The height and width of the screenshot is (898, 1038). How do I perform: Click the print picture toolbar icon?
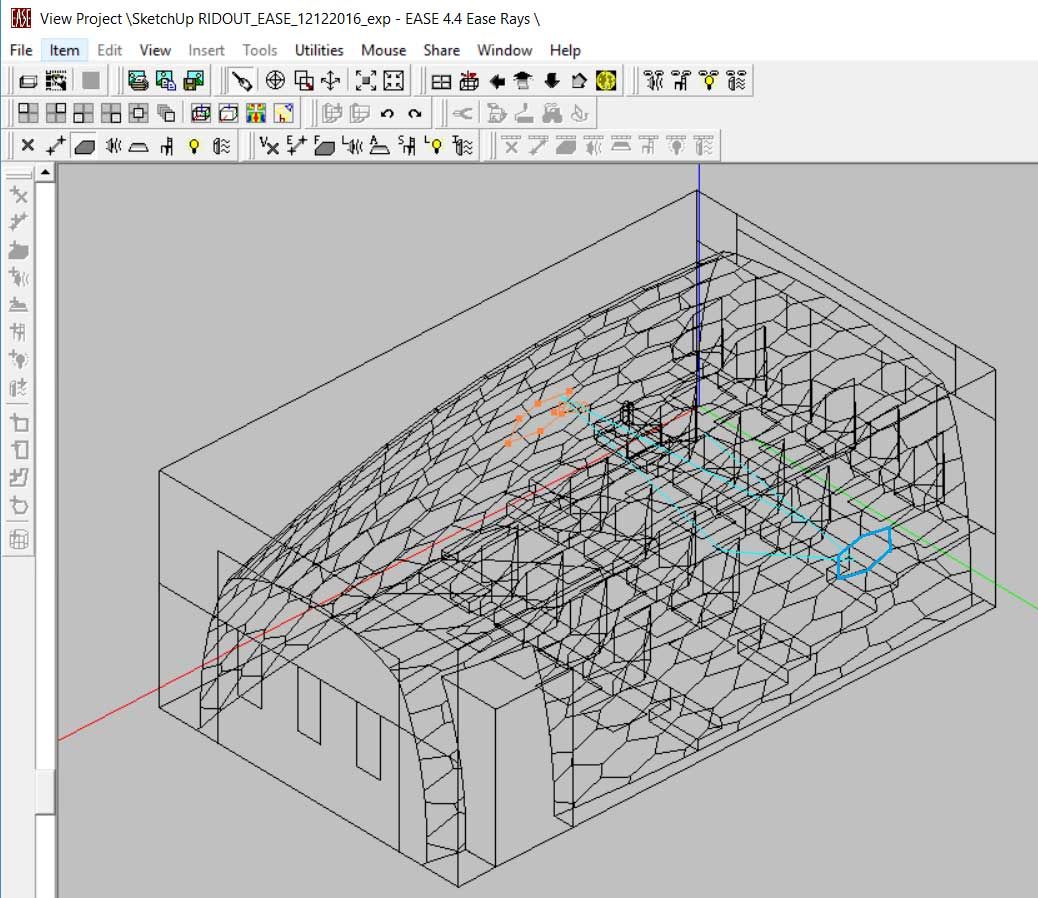tap(138, 81)
